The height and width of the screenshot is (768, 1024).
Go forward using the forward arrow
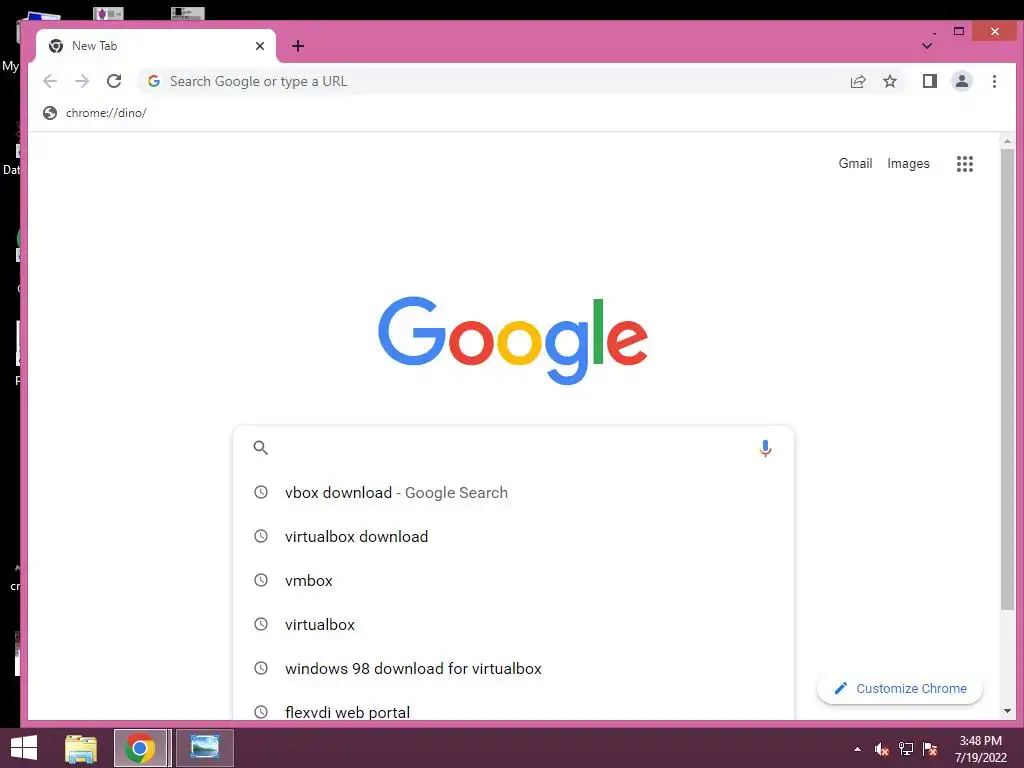[82, 81]
